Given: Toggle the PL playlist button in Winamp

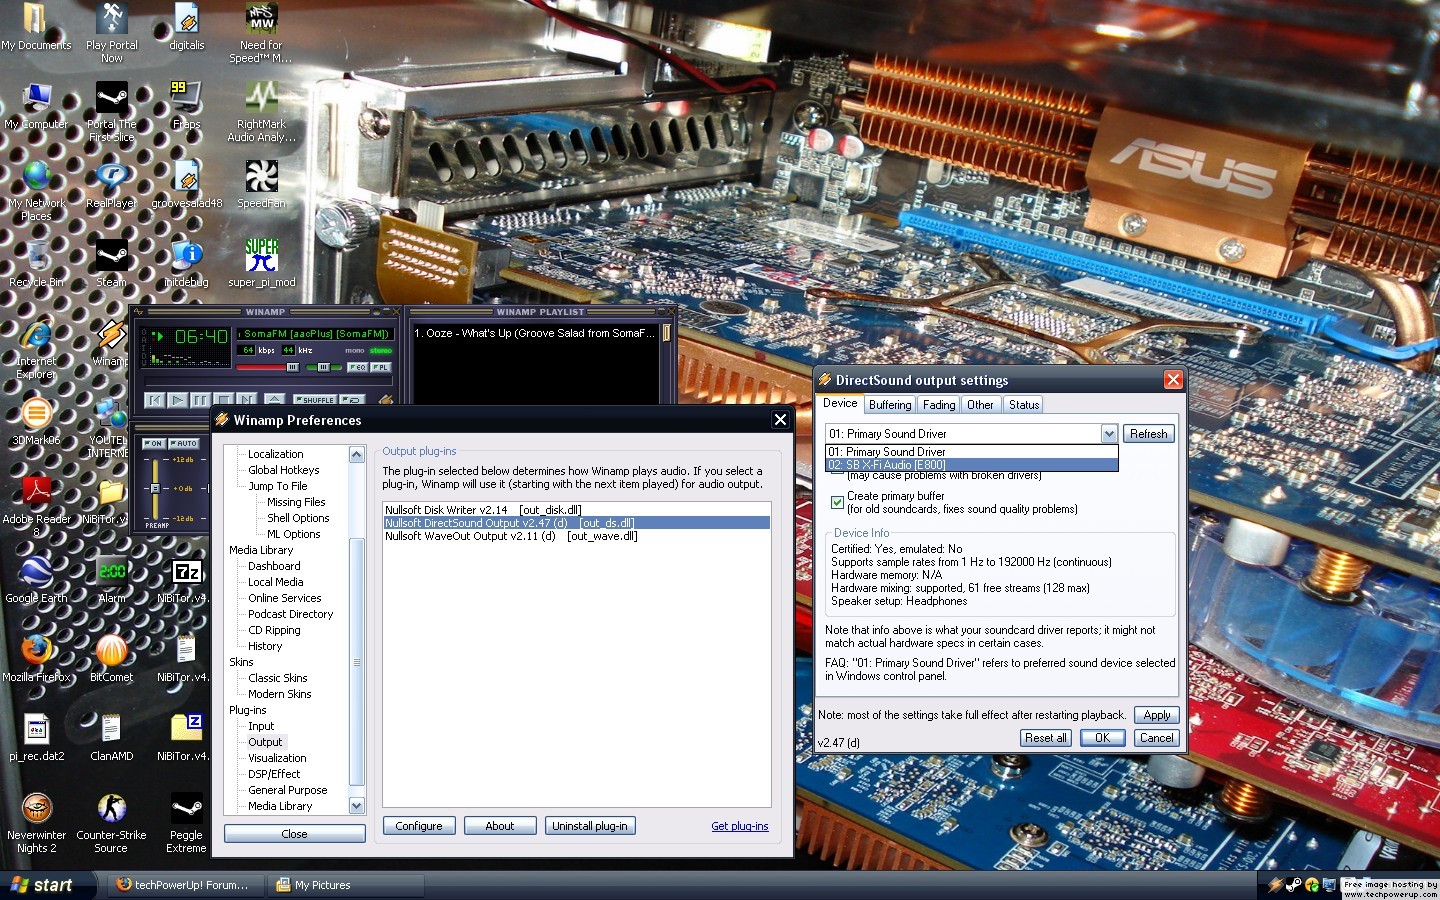Looking at the screenshot, I should [381, 367].
